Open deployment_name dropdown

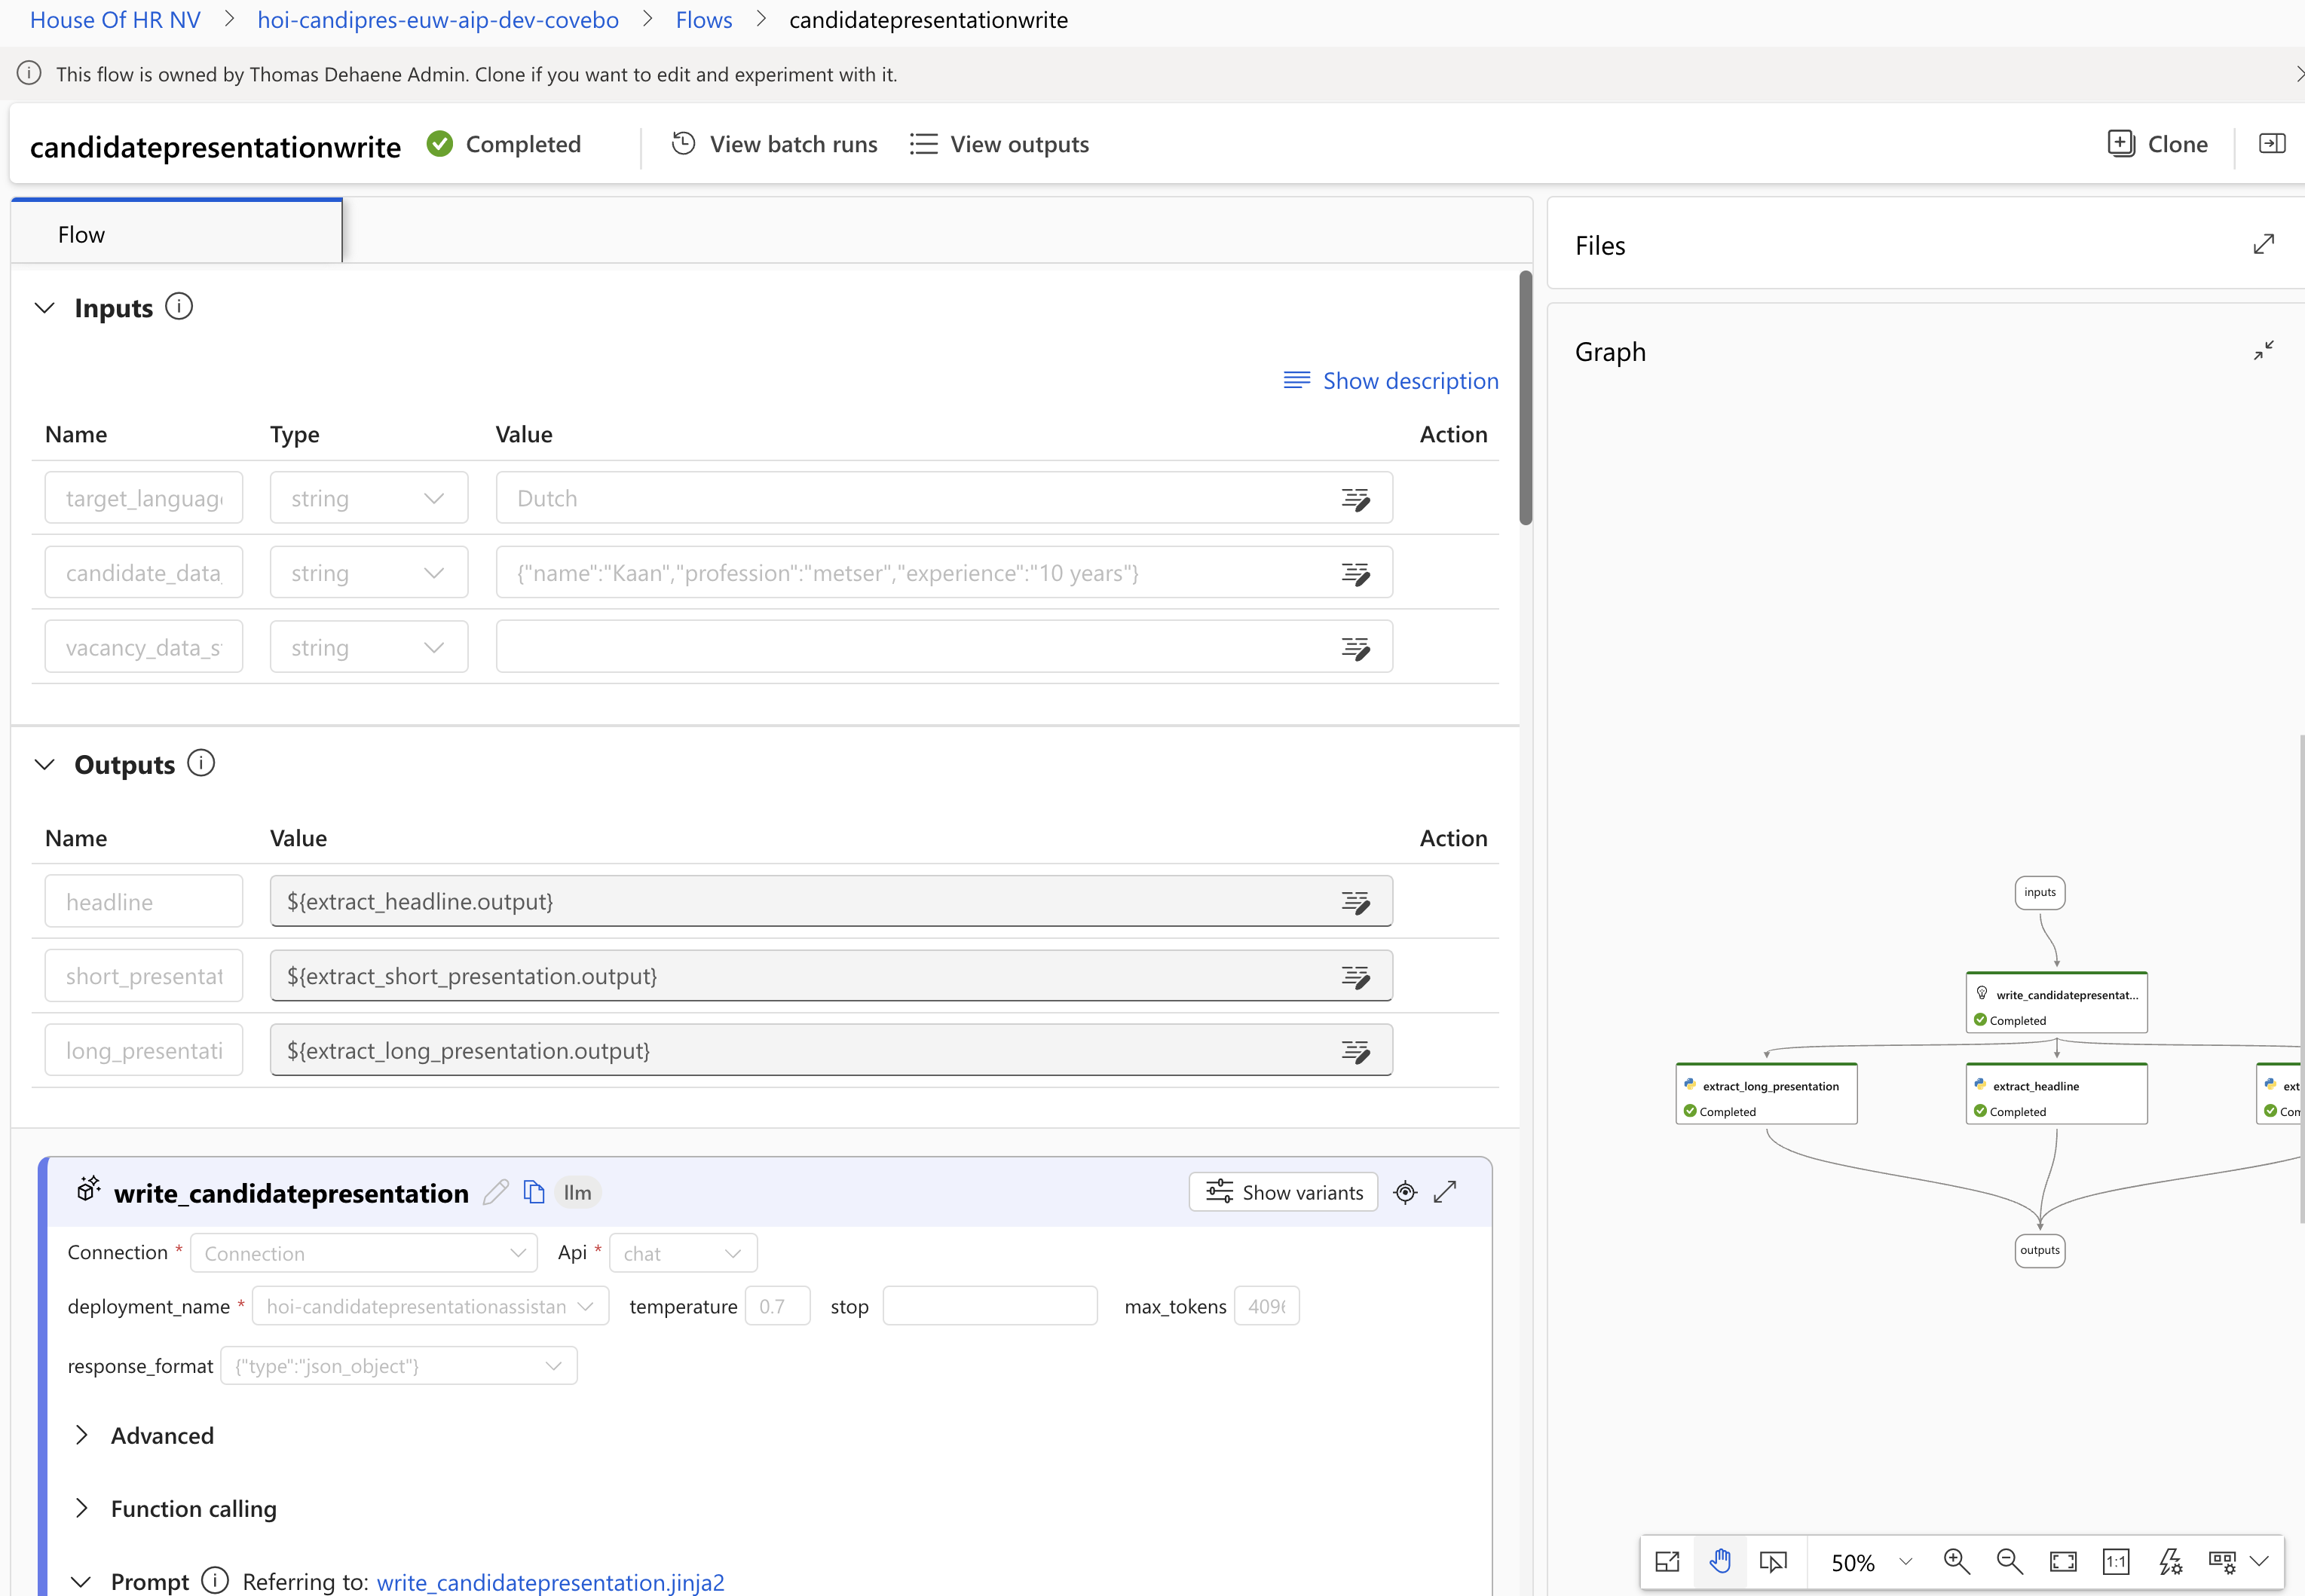431,1306
